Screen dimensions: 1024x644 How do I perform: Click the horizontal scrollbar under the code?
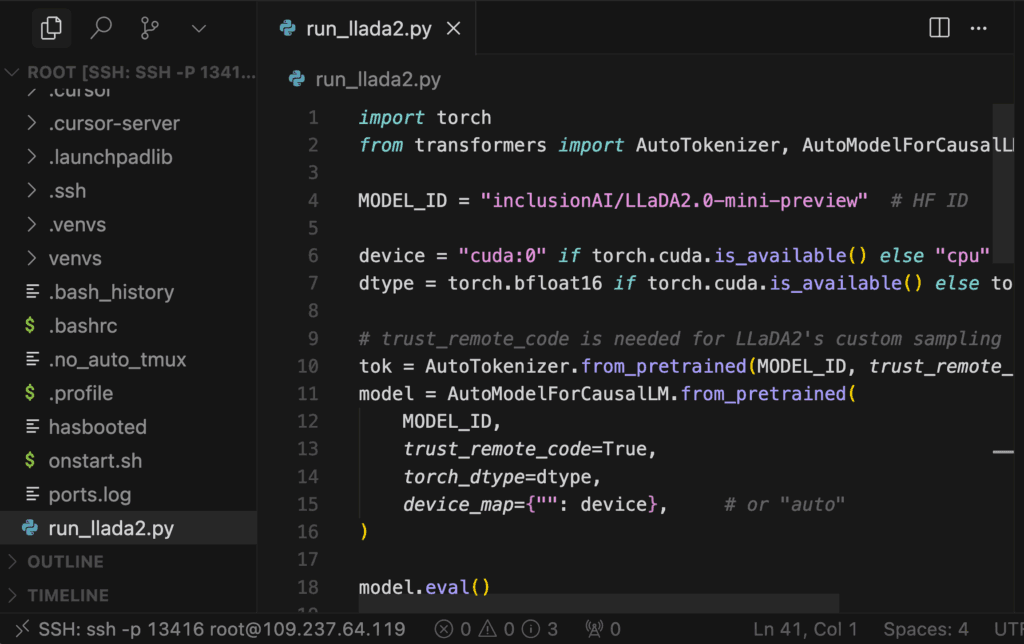598,603
